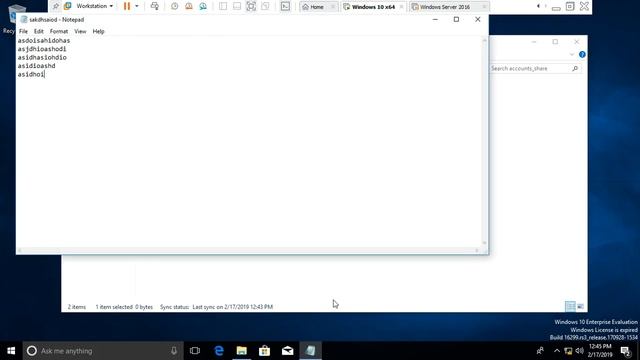Open People icon in system tray
The width and height of the screenshot is (640, 360).
click(x=540, y=351)
